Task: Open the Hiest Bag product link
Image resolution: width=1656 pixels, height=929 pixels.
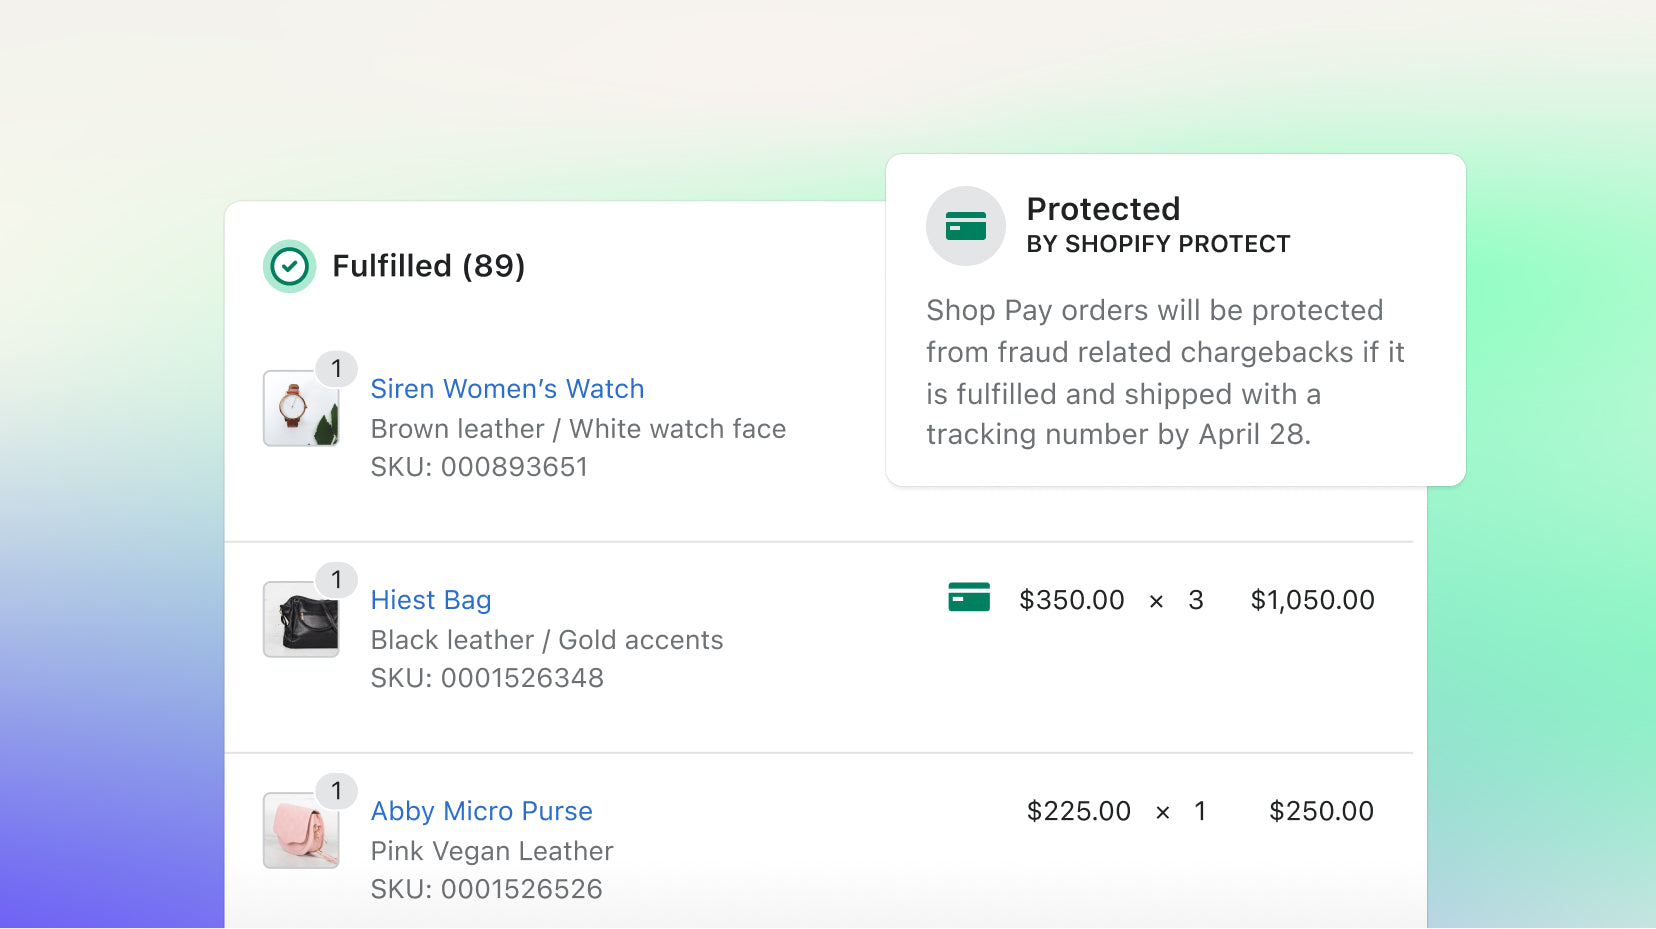Action: [430, 600]
